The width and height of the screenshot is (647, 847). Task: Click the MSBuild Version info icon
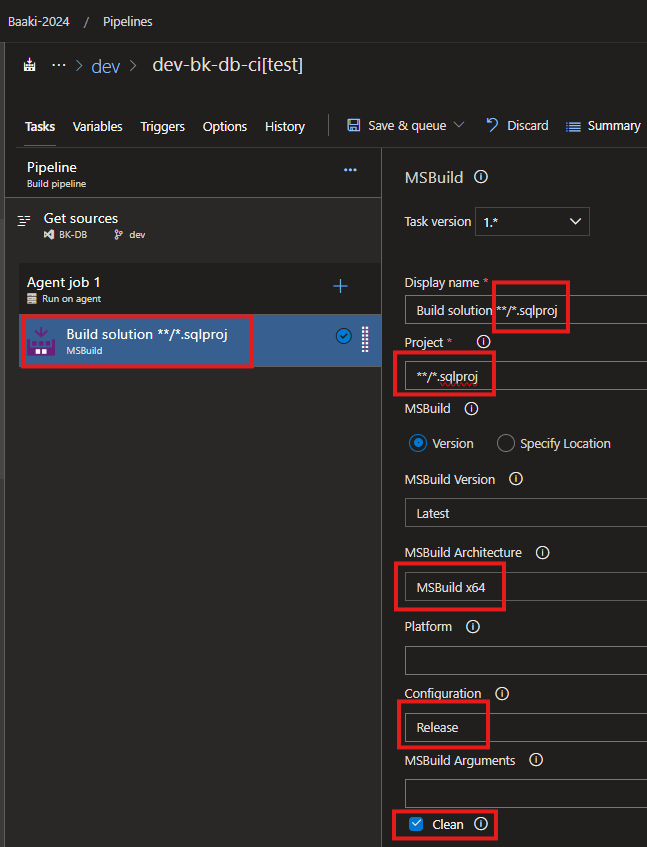(x=516, y=479)
